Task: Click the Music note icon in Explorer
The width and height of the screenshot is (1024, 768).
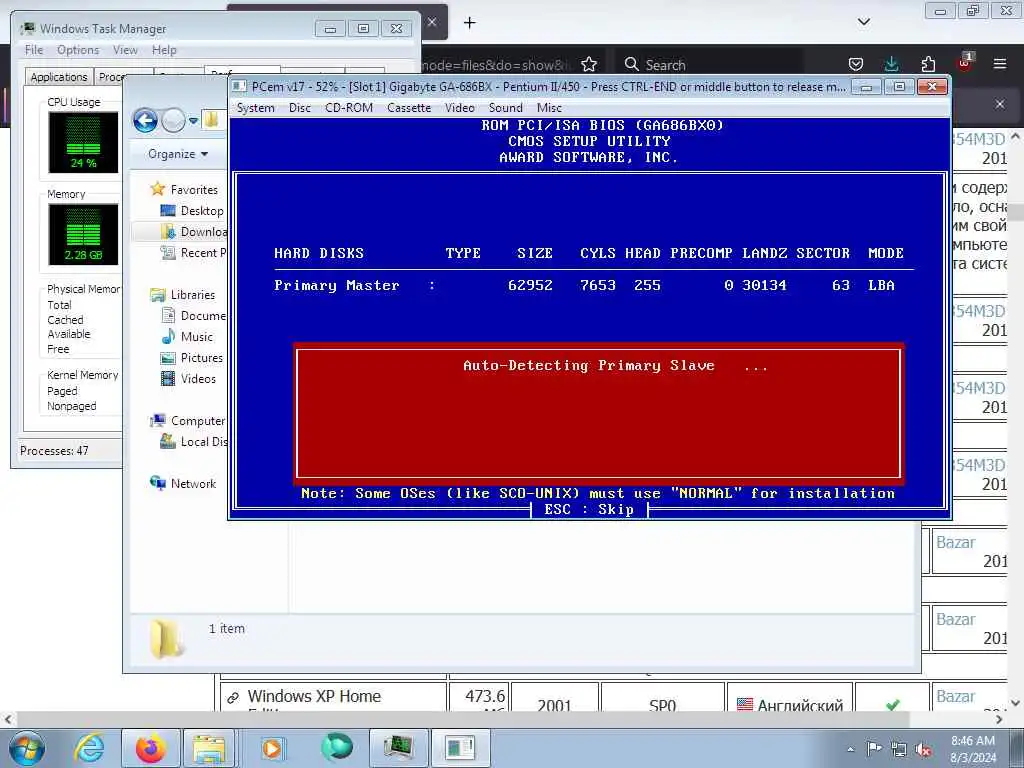Action: pos(168,336)
